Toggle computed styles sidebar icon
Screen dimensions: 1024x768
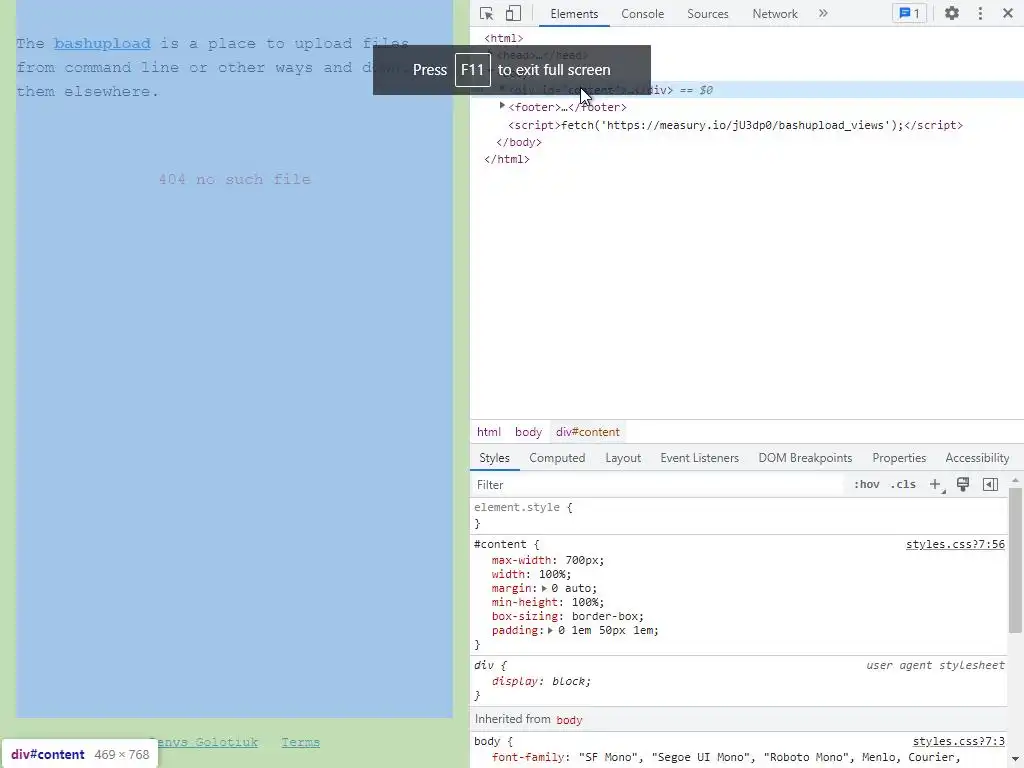[990, 485]
